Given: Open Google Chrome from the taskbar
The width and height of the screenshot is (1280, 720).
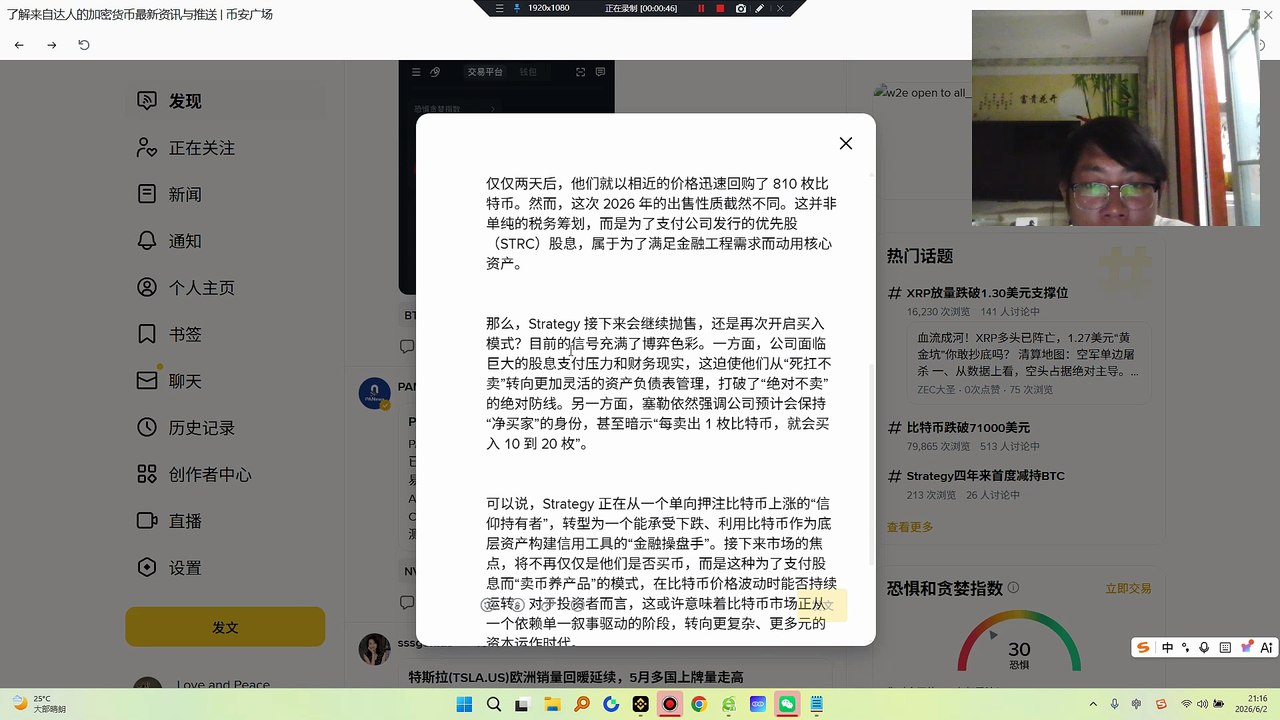Looking at the screenshot, I should click(699, 704).
